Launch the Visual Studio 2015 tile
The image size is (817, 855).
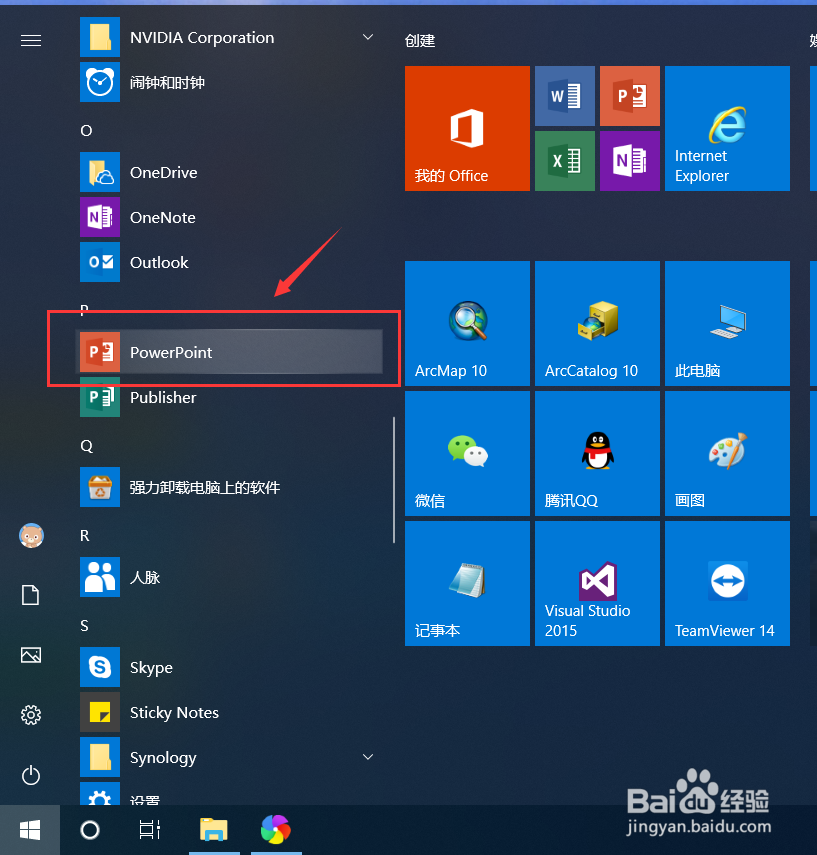coord(597,583)
